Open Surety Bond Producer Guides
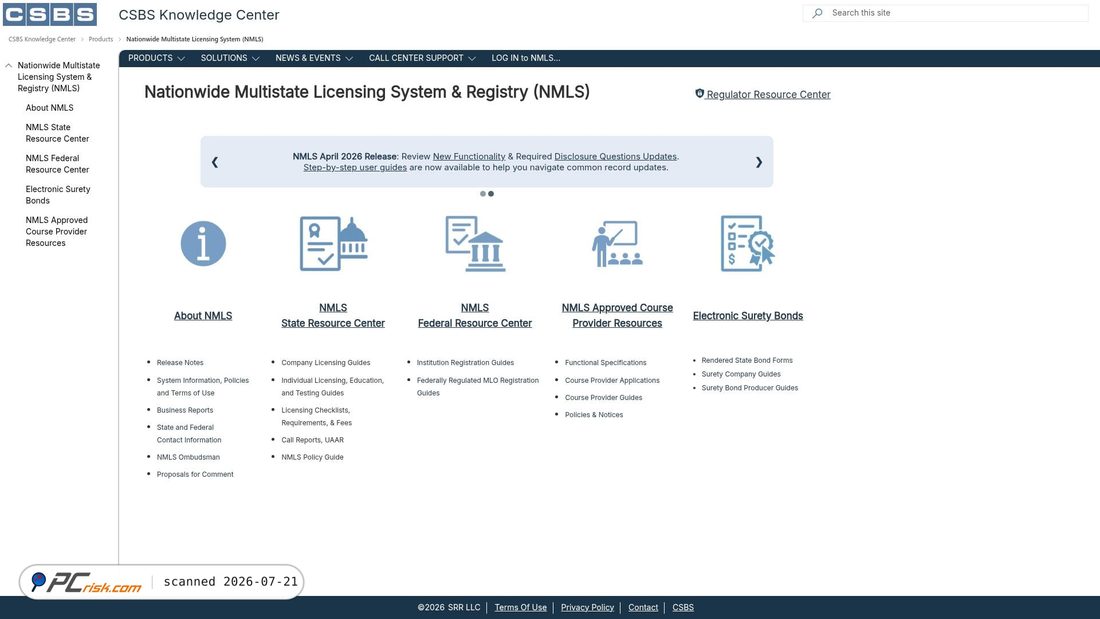This screenshot has width=1100, height=619. (750, 388)
